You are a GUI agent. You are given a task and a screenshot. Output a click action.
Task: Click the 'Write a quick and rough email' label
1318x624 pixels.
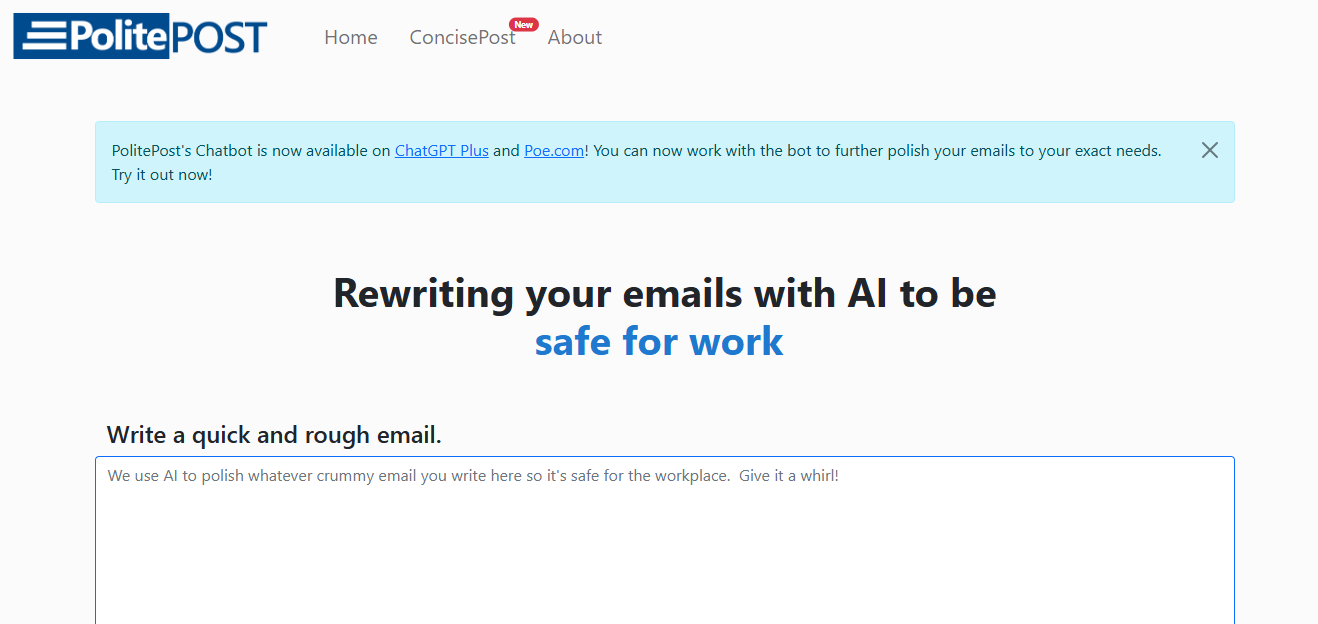click(x=274, y=435)
